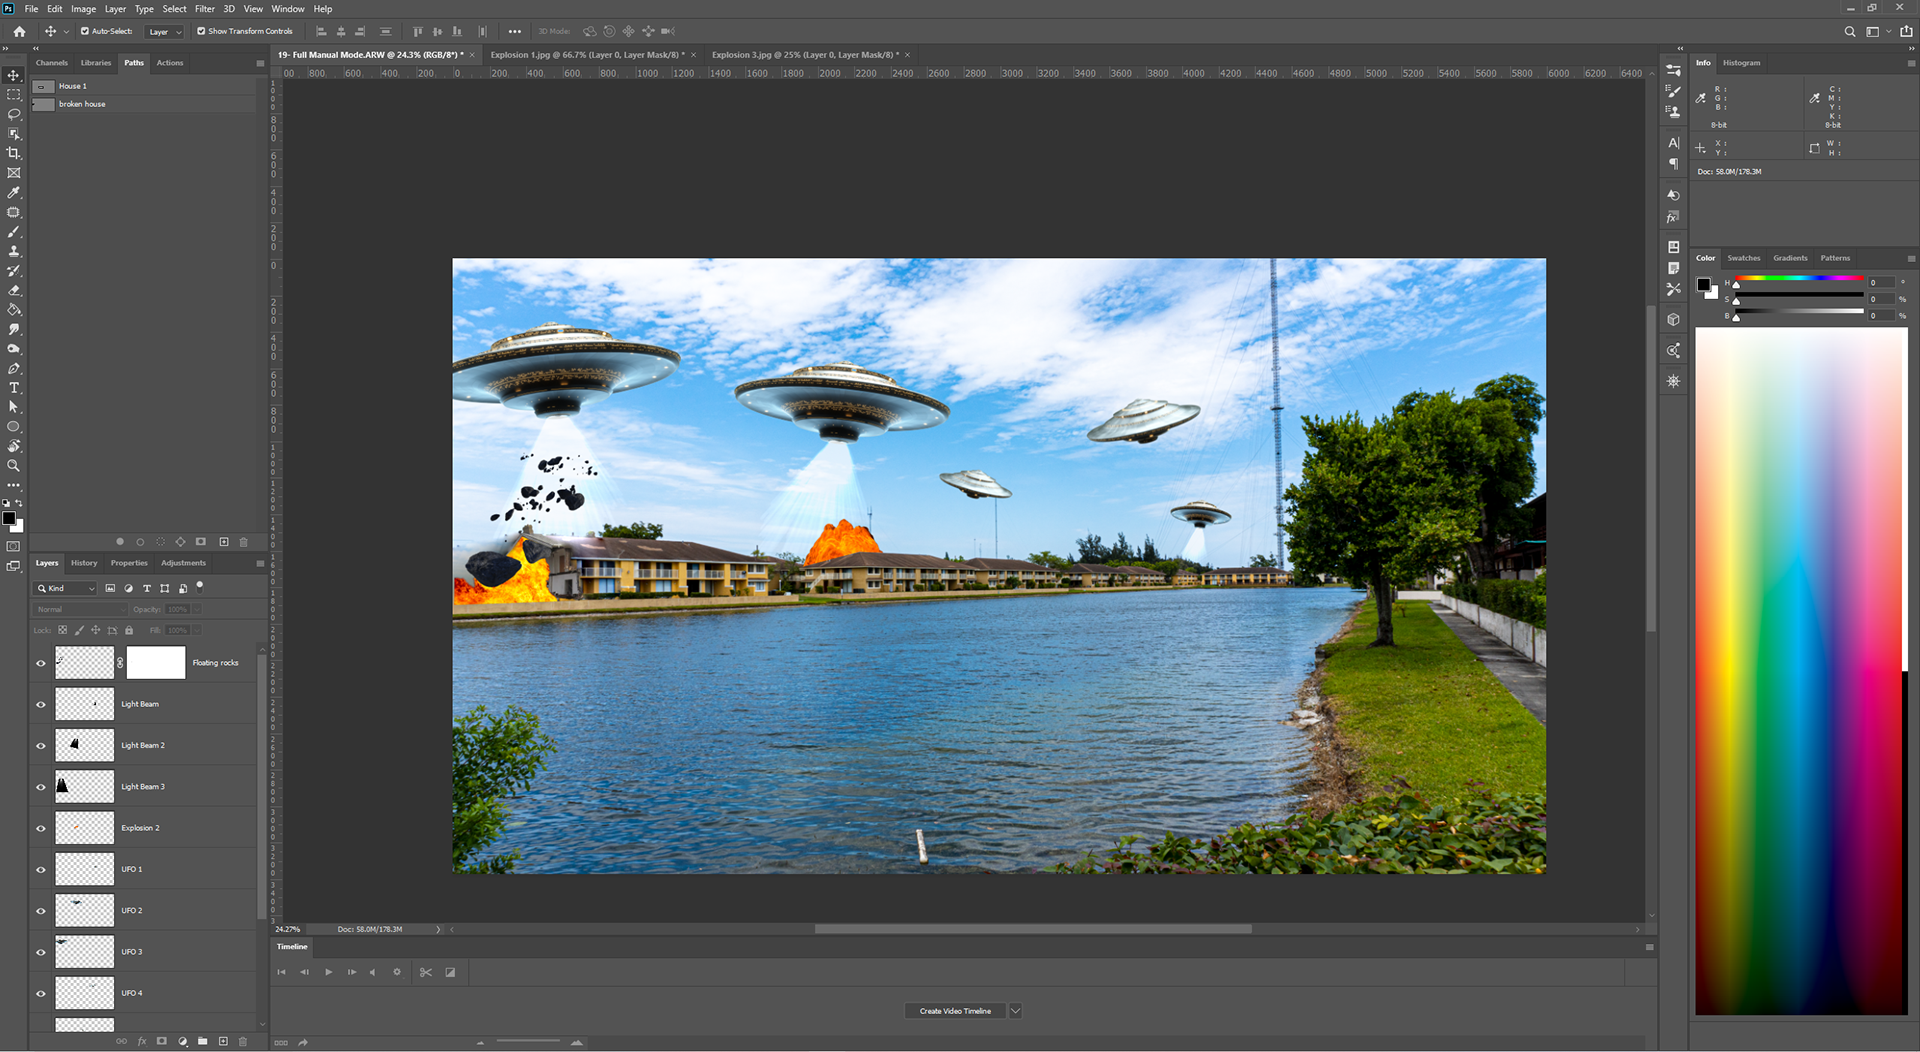Screen dimensions: 1920x1052
Task: Select the Eyedropper tool
Action: (14, 192)
